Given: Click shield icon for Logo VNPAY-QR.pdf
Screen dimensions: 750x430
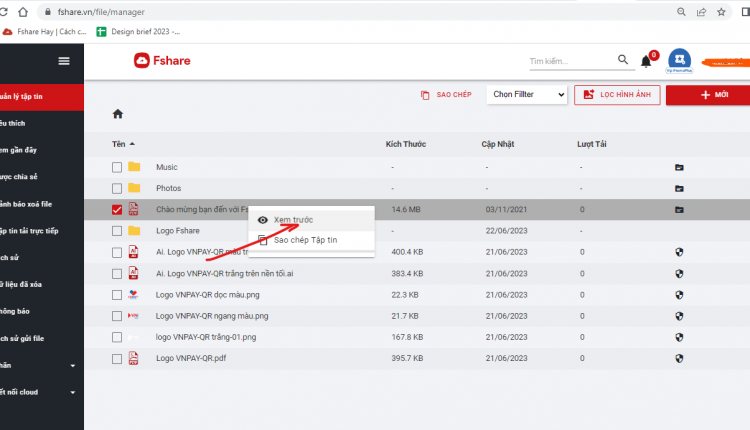Looking at the screenshot, I should click(x=679, y=358).
